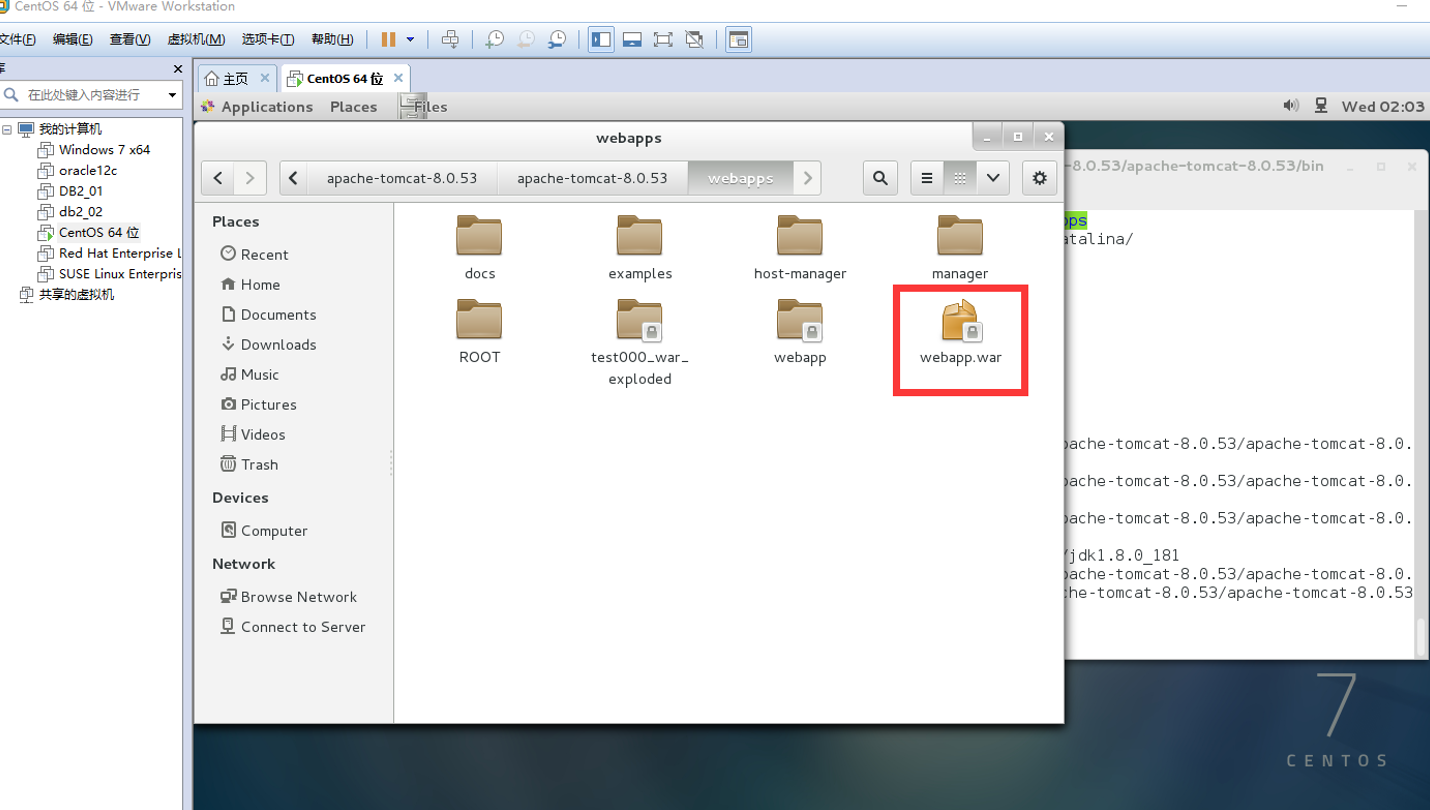Viewport: 1430px width, 810px height.
Task: Open the host-manager folder
Action: 800,248
